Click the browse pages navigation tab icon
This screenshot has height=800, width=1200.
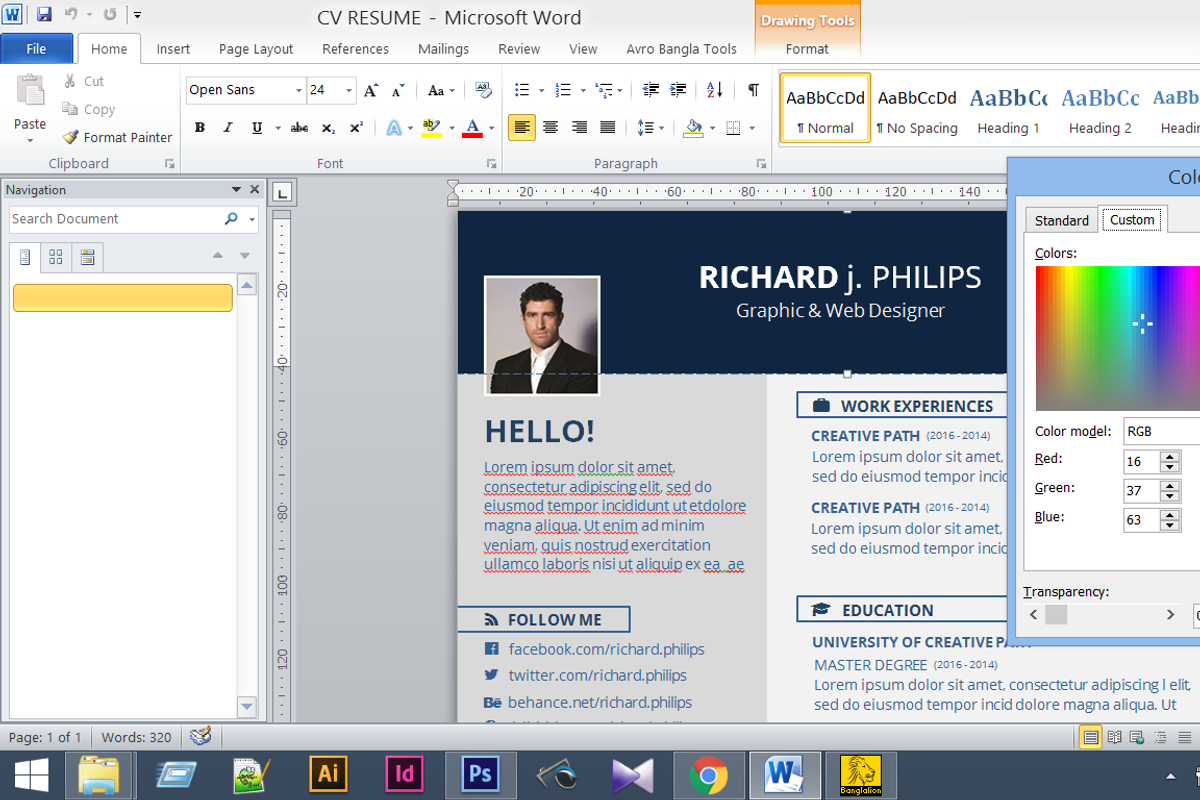[56, 257]
